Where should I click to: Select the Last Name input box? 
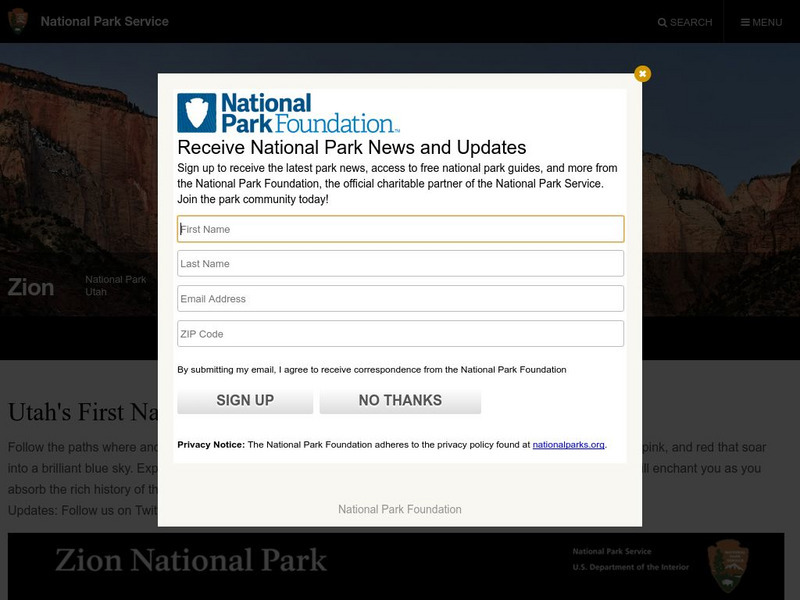(x=401, y=263)
